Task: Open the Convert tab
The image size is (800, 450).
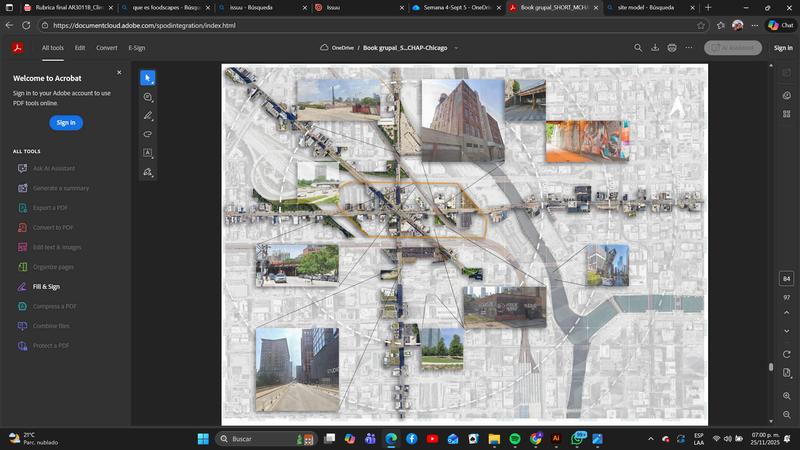Action: [x=106, y=47]
